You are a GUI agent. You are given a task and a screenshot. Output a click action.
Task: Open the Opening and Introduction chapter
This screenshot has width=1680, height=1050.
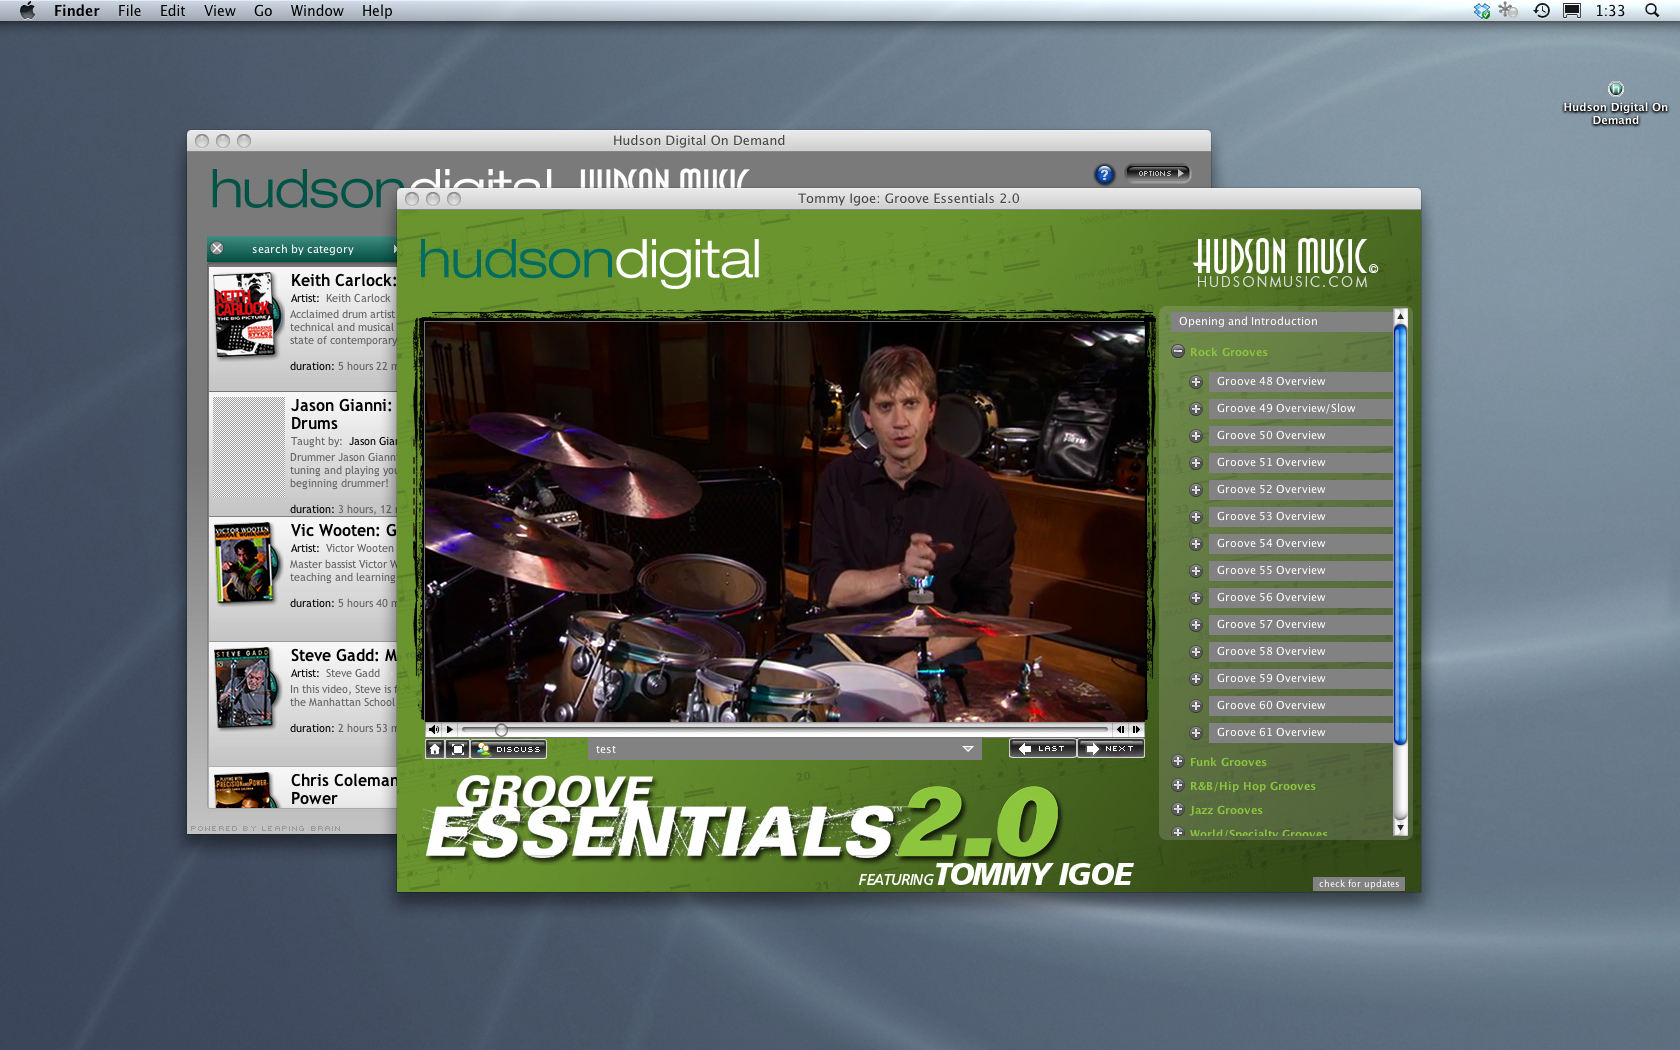(x=1280, y=321)
